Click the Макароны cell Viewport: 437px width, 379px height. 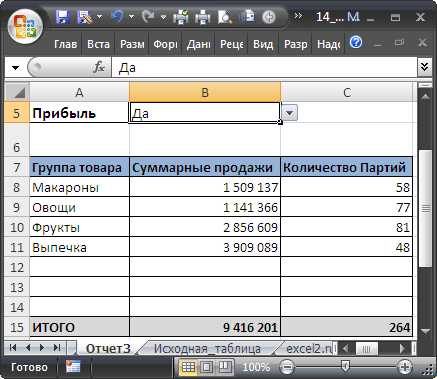79,187
